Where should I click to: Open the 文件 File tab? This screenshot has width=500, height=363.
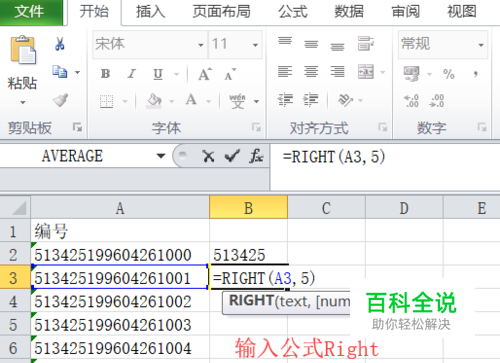(30, 12)
